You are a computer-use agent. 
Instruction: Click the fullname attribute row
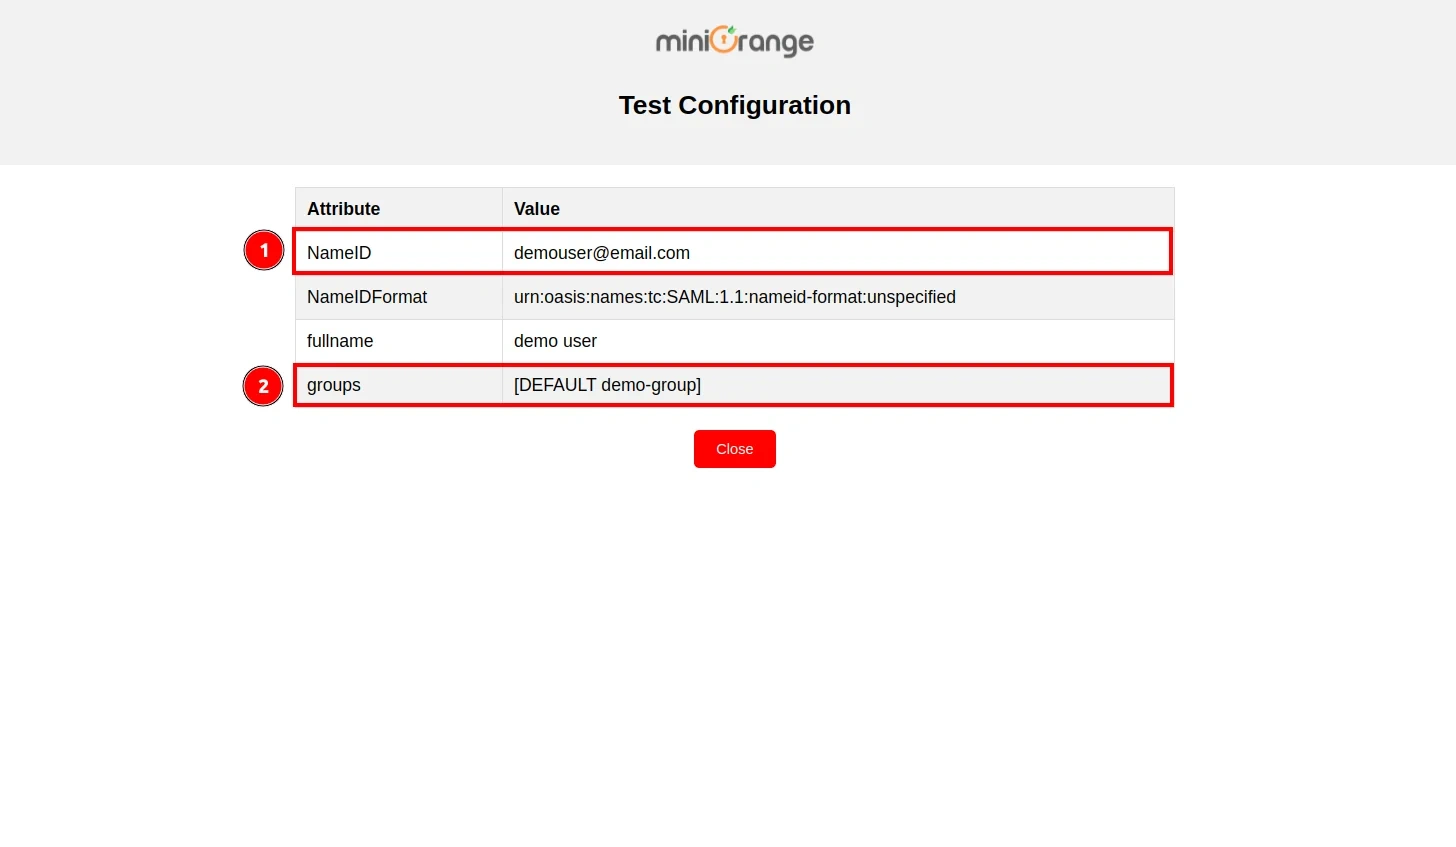coord(339,340)
